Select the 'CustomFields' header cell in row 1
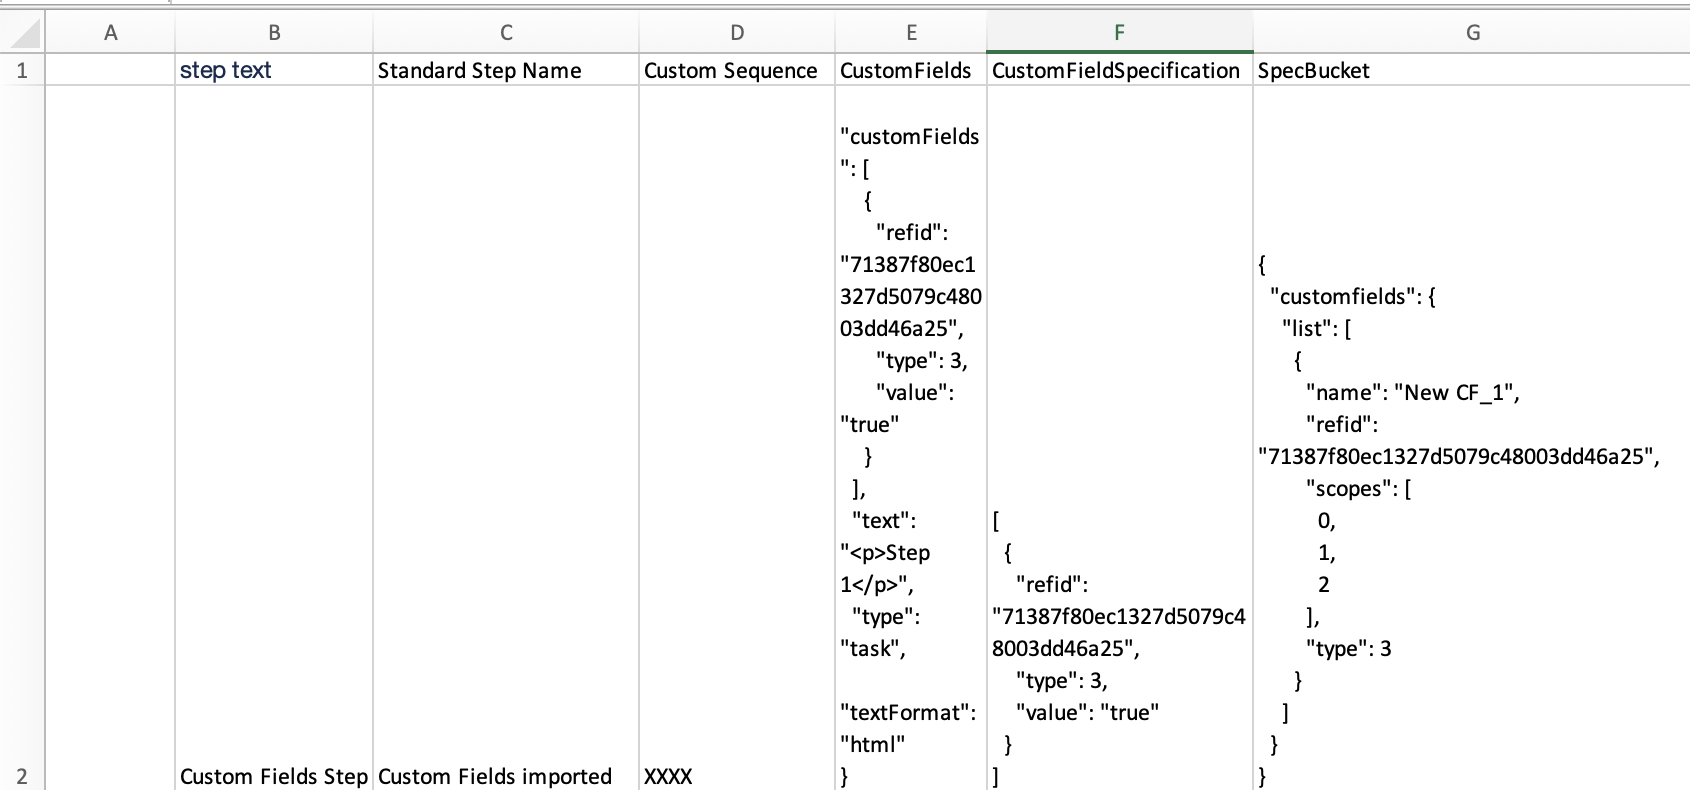The height and width of the screenshot is (790, 1690). 911,70
